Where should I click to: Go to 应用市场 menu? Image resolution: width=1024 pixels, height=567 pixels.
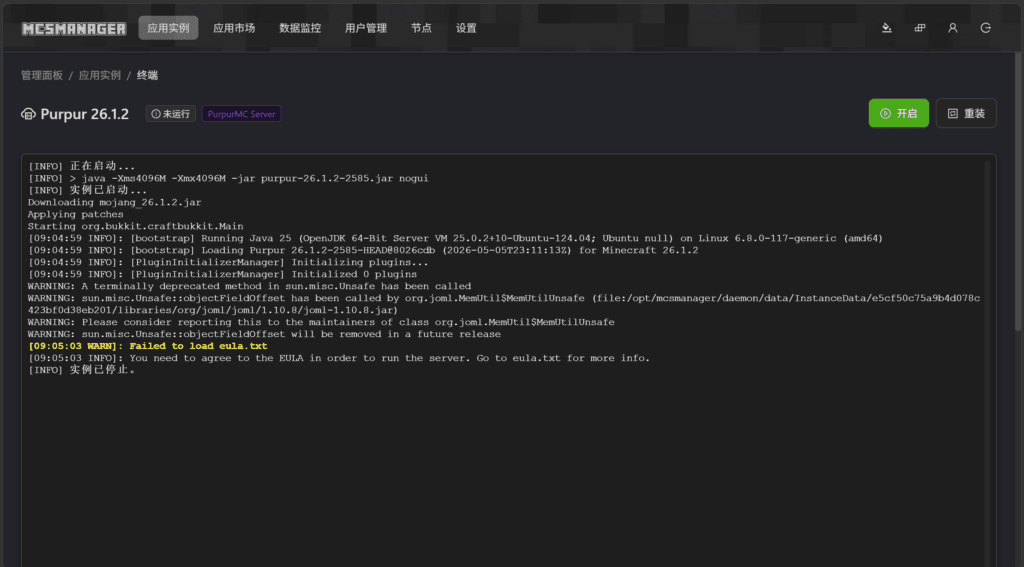pyautogui.click(x=234, y=28)
